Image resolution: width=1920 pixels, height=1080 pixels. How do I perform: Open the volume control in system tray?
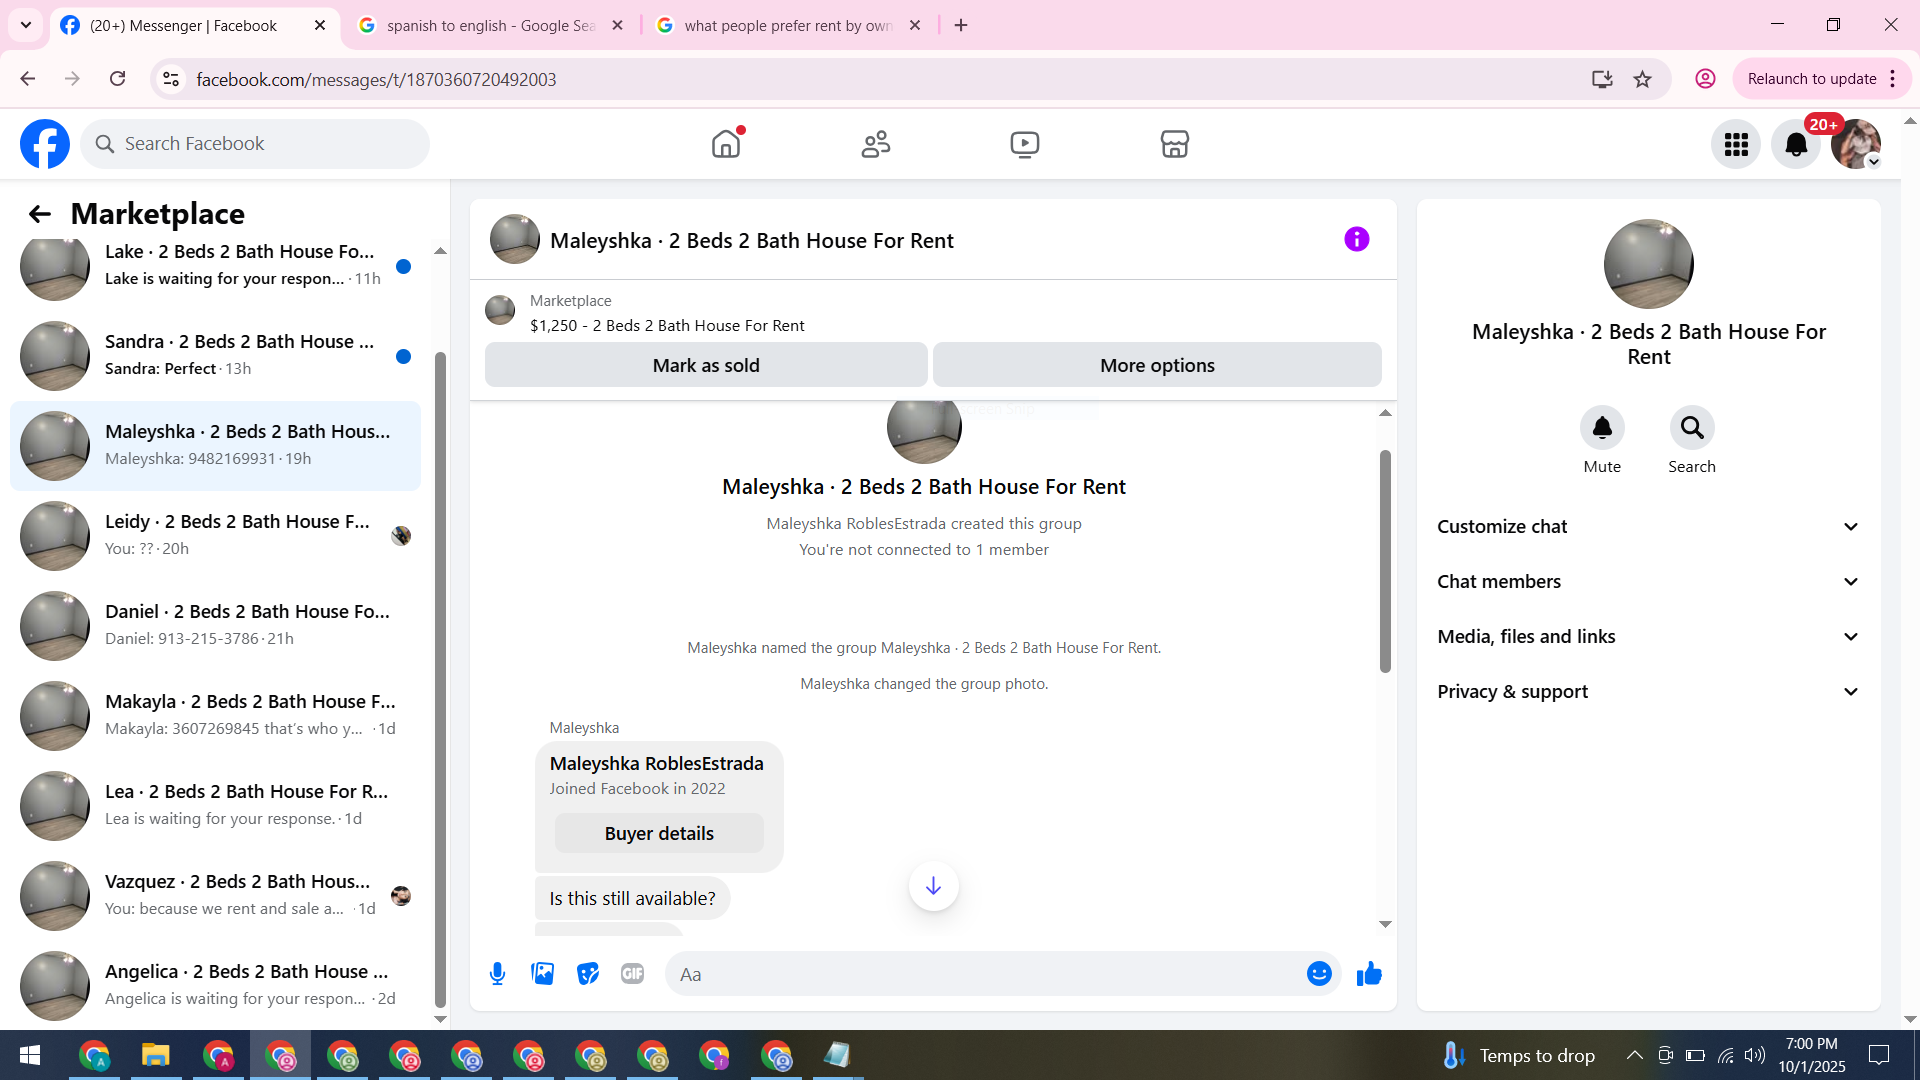pos(1755,1055)
